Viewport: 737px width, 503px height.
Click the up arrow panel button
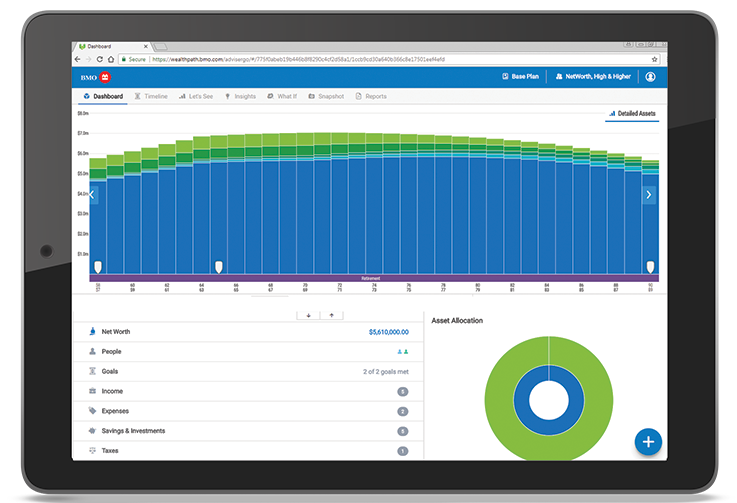(x=332, y=315)
